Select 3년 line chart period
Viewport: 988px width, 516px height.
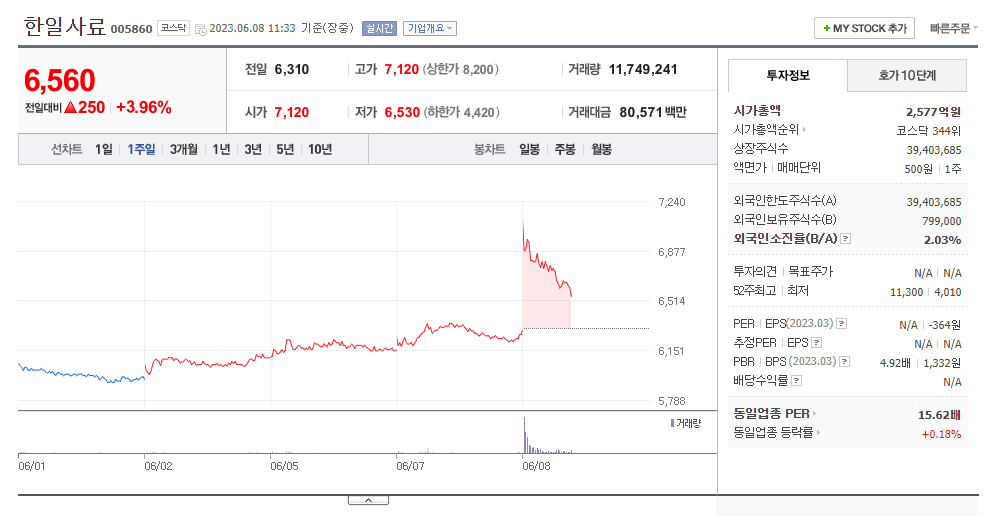pos(253,149)
